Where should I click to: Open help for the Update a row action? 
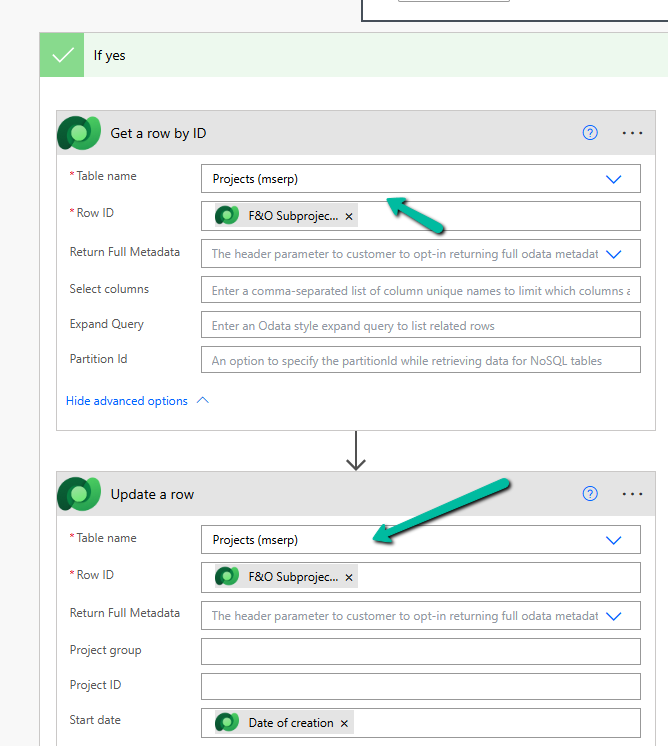[x=590, y=494]
